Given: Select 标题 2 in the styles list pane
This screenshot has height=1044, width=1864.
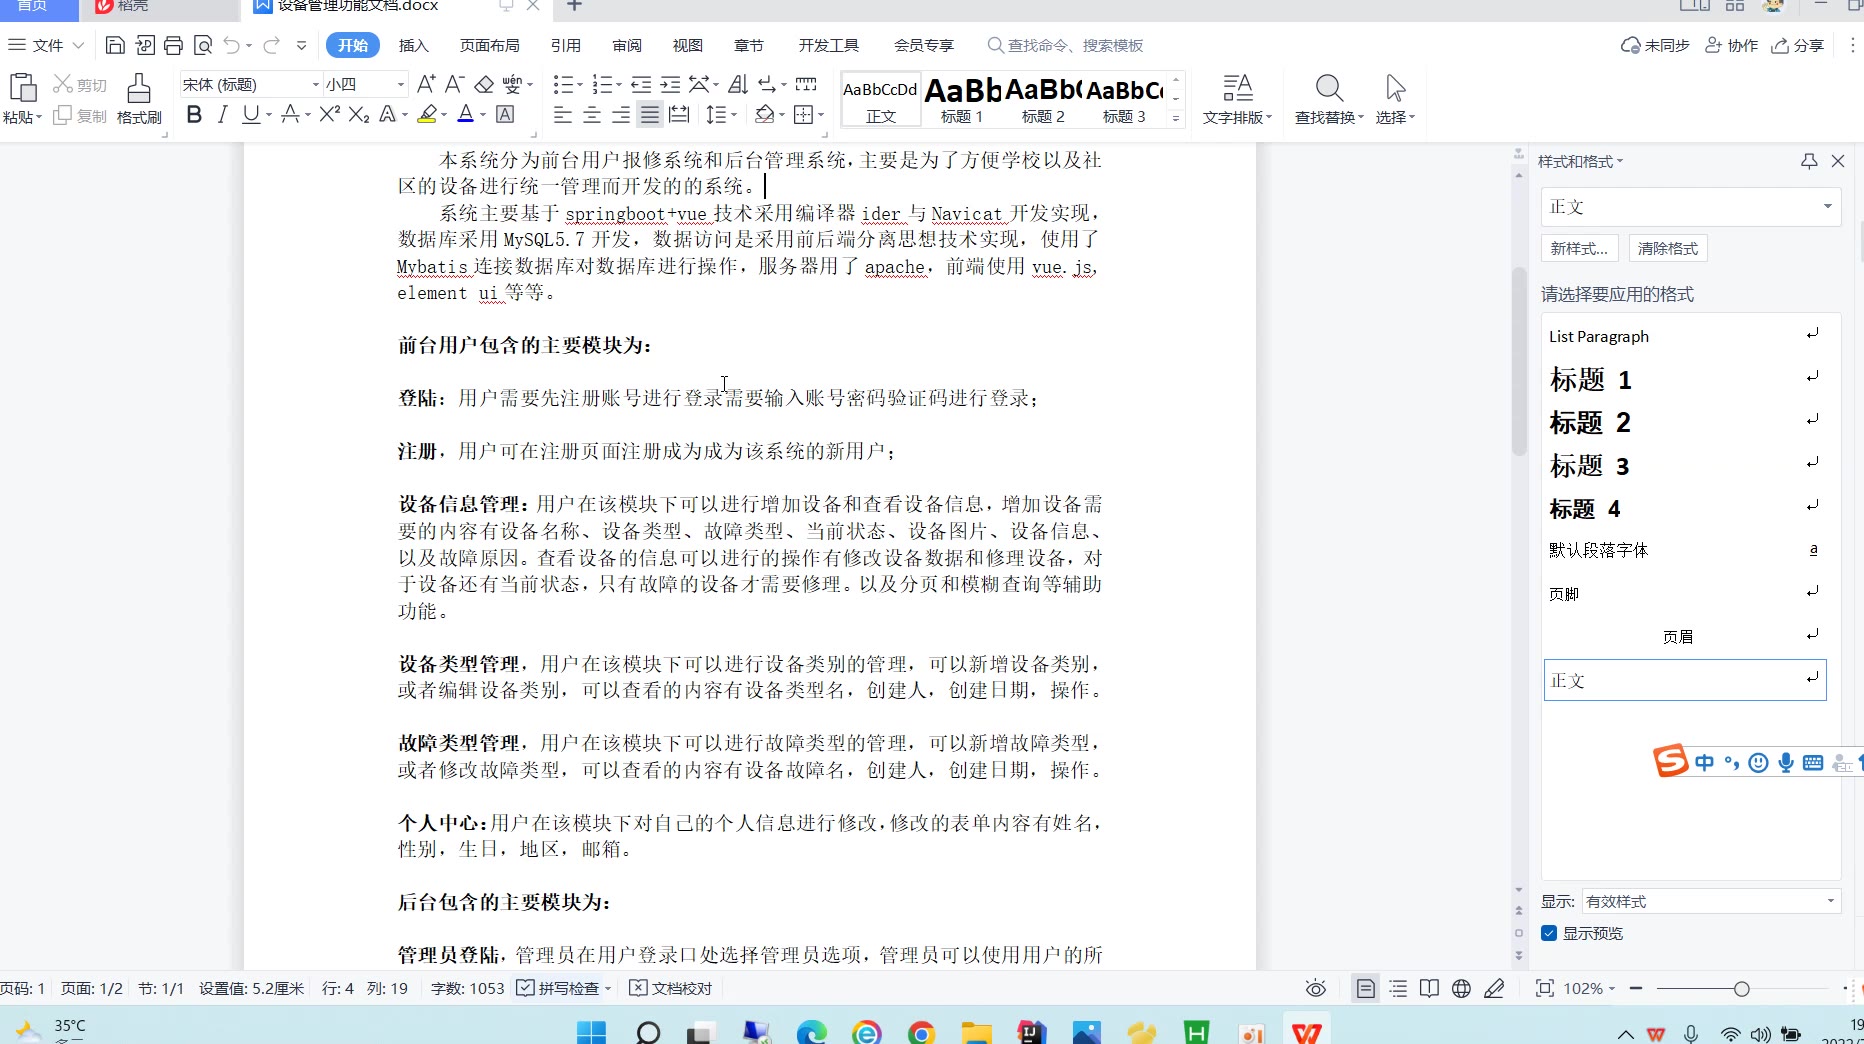Looking at the screenshot, I should click(1685, 422).
